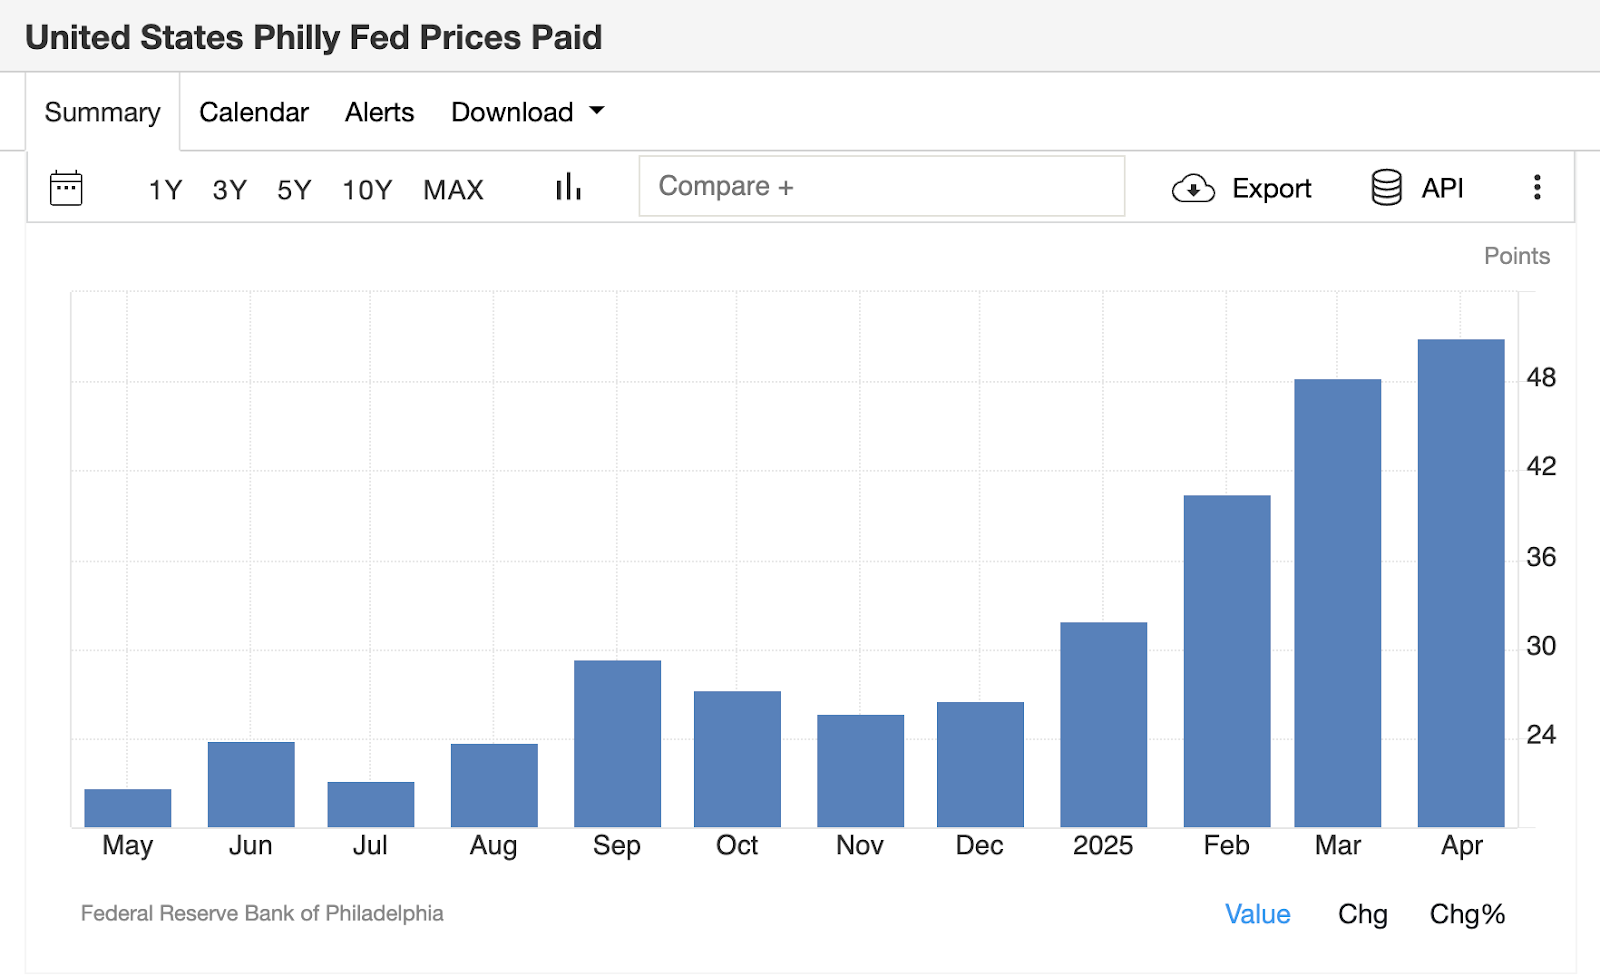
Task: Switch to the Summary tab
Action: click(102, 112)
